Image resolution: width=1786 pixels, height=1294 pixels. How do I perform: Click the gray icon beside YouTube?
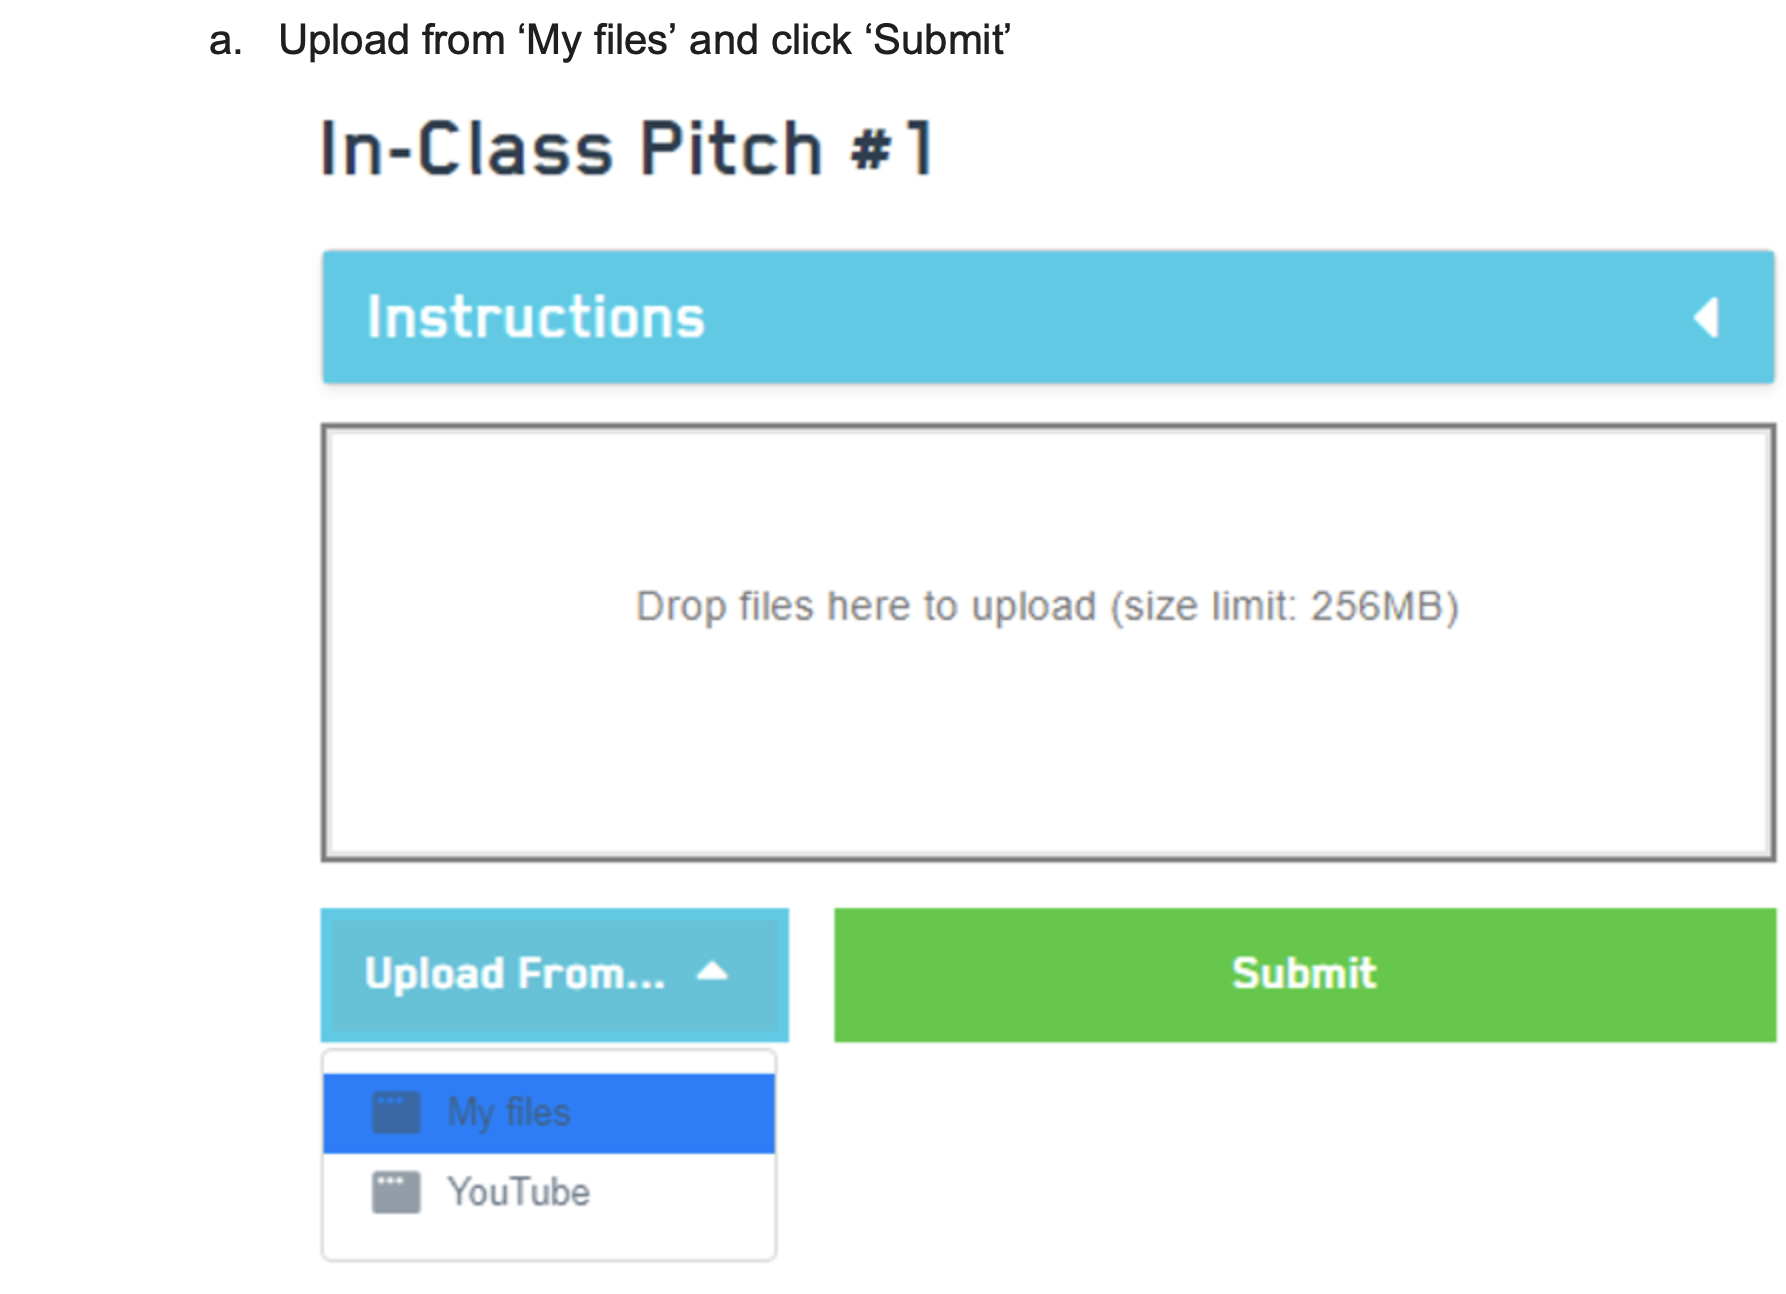point(396,1192)
